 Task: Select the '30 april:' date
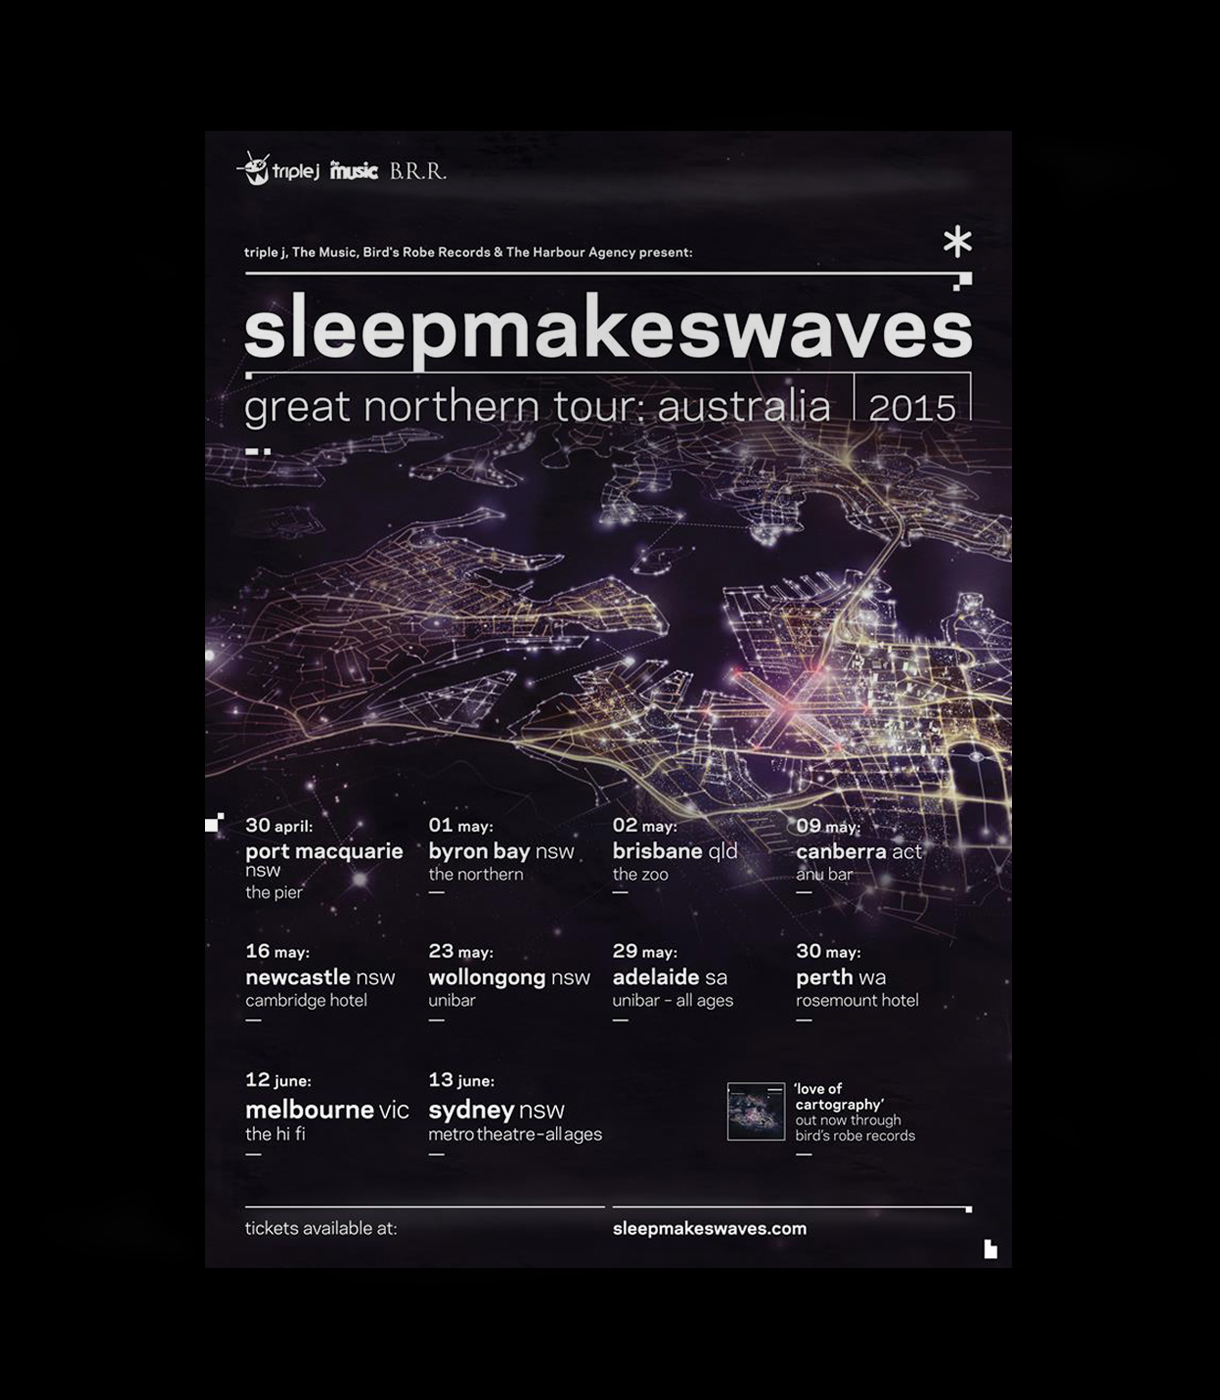tap(279, 826)
